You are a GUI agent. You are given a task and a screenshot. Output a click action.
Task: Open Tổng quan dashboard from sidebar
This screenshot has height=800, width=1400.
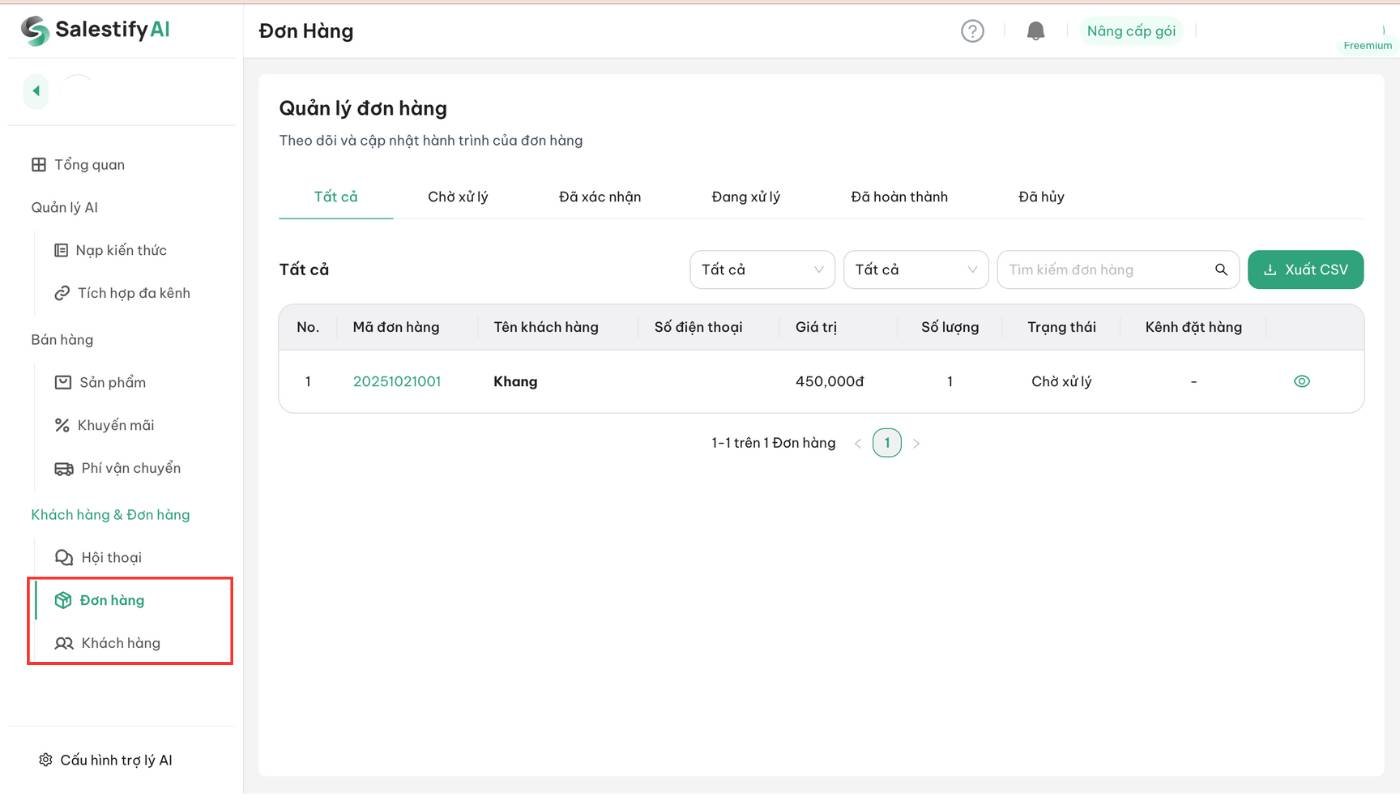click(89, 165)
